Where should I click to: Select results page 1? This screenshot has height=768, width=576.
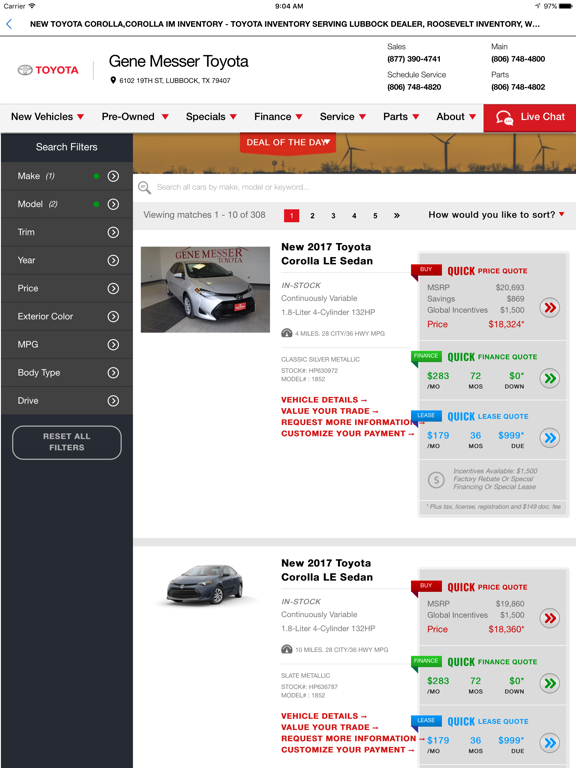(x=291, y=216)
